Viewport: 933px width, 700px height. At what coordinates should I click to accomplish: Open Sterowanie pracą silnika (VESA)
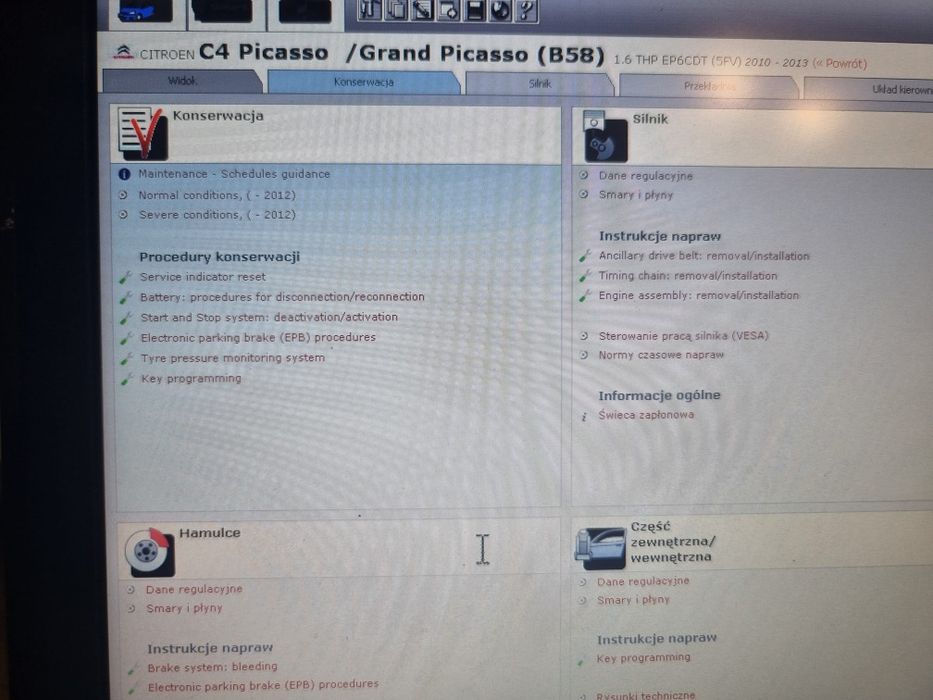pos(684,336)
